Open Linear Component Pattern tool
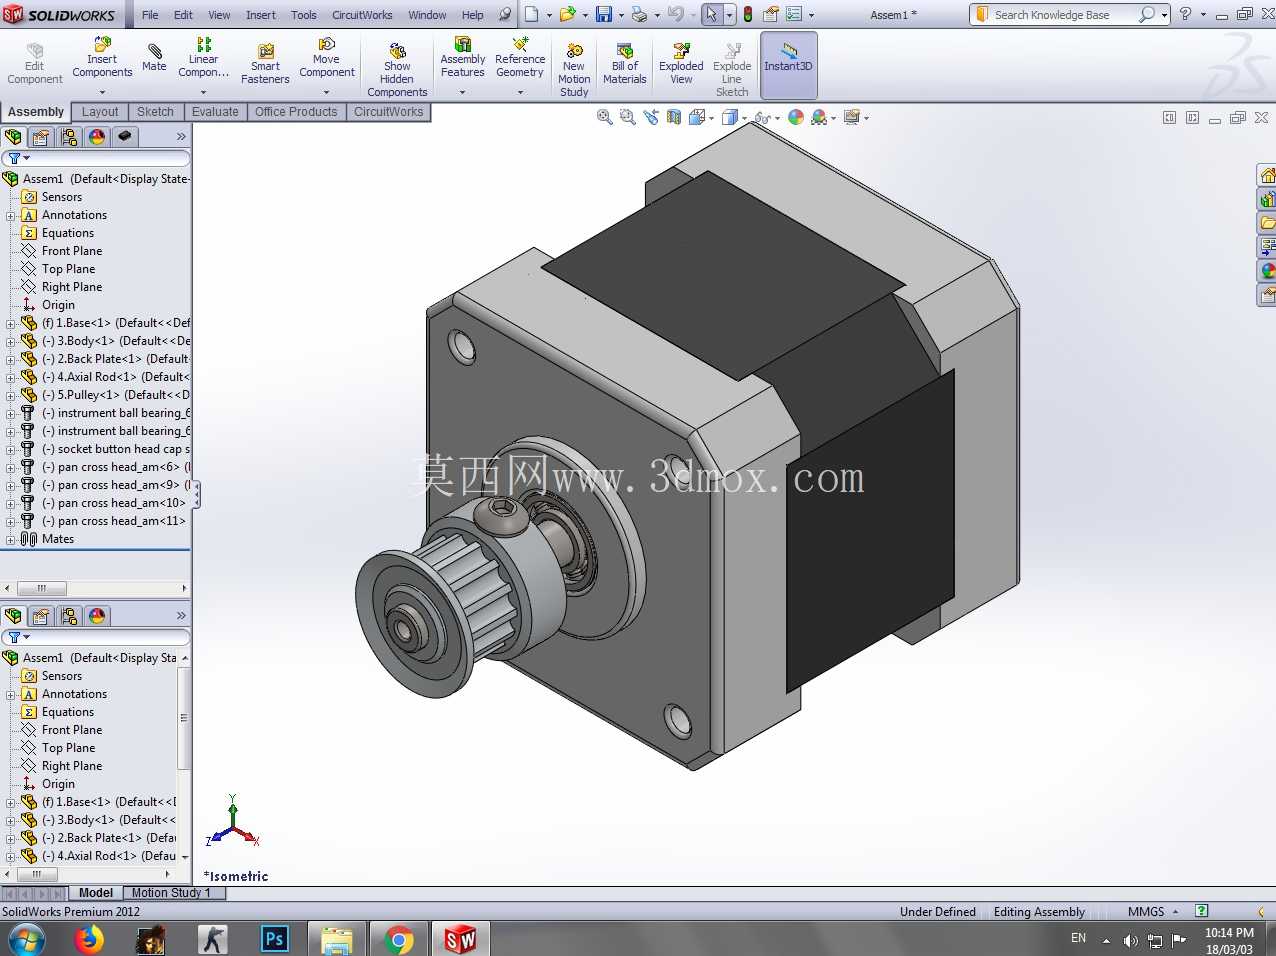Viewport: 1276px width, 956px height. pos(203,59)
